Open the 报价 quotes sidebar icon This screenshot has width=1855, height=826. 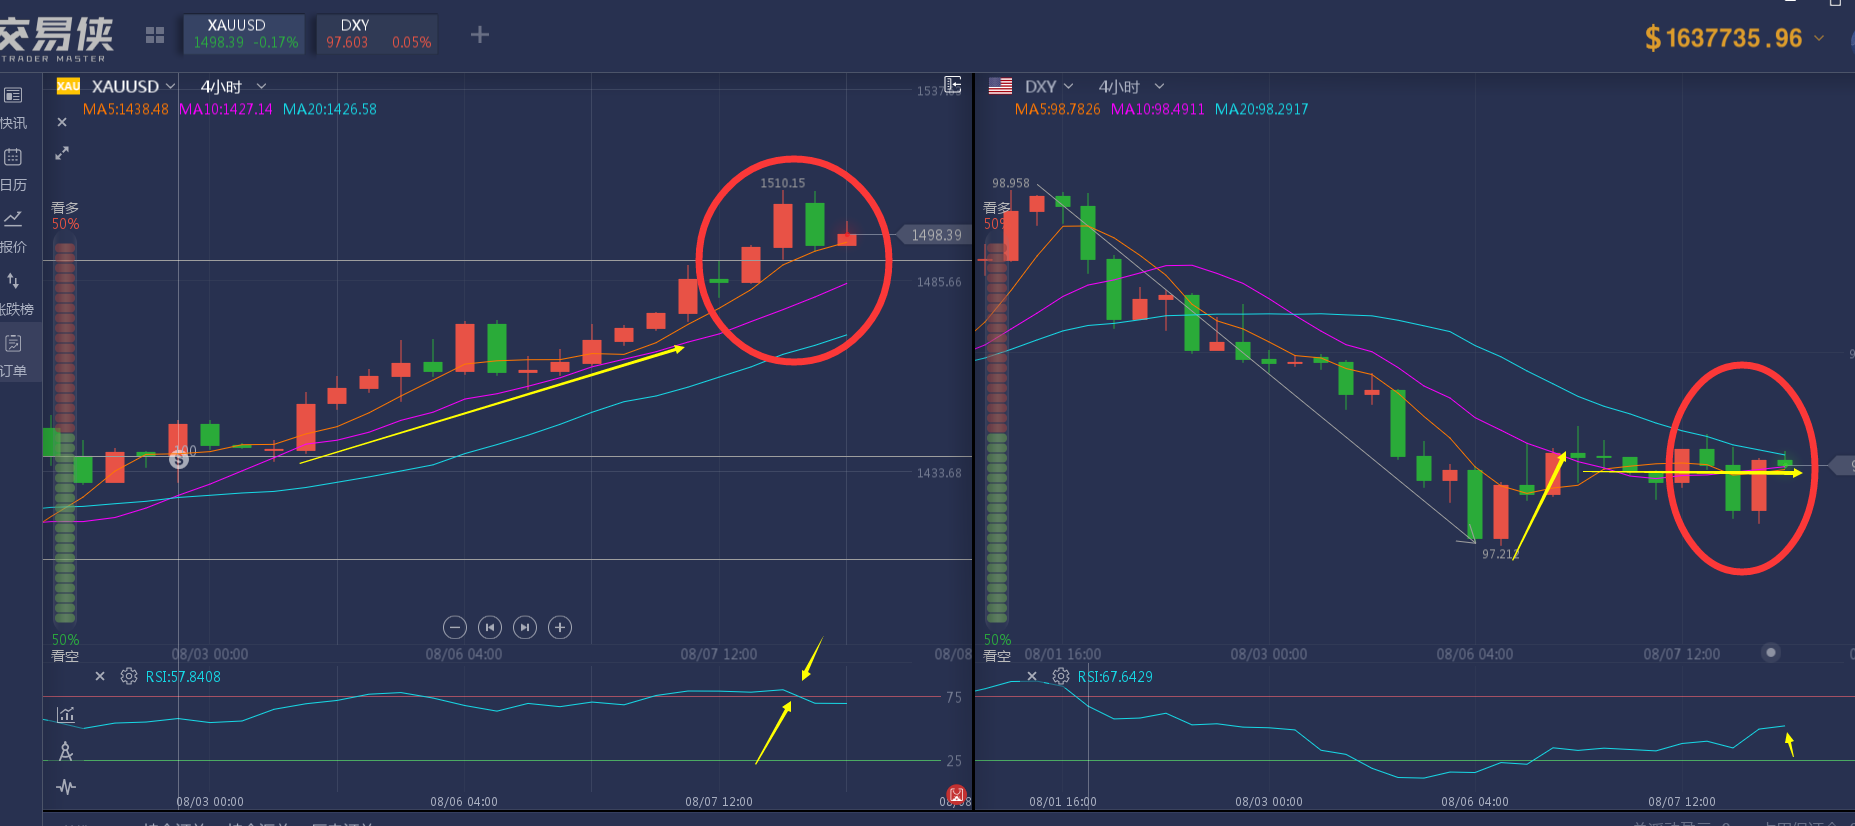[x=13, y=219]
